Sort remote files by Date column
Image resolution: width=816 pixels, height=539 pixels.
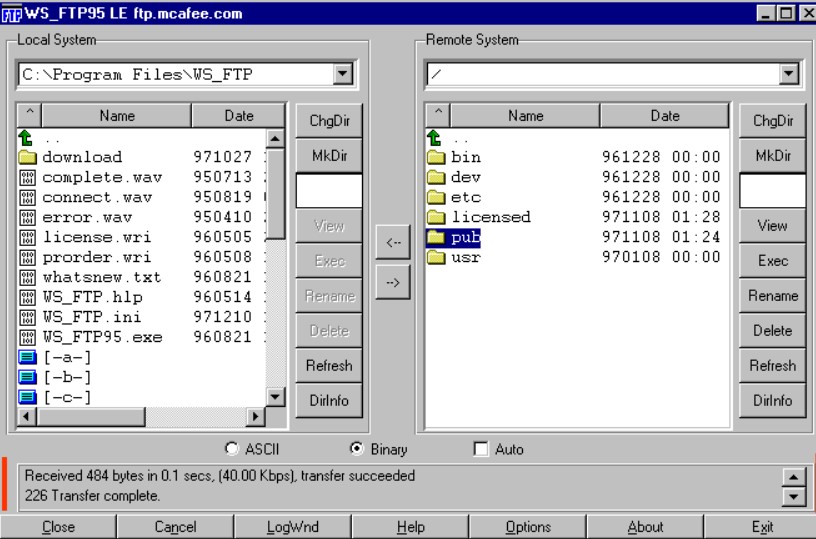click(x=665, y=115)
